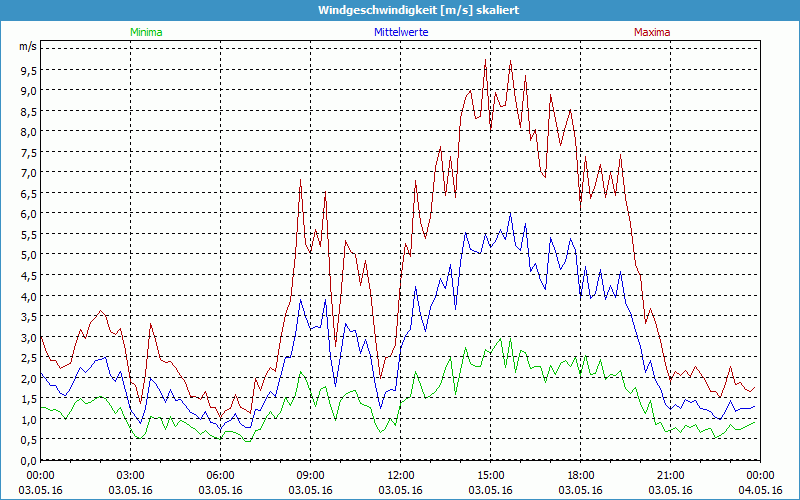Select the blue Mittelwerte legend label
The width and height of the screenshot is (800, 500).
coord(399,32)
